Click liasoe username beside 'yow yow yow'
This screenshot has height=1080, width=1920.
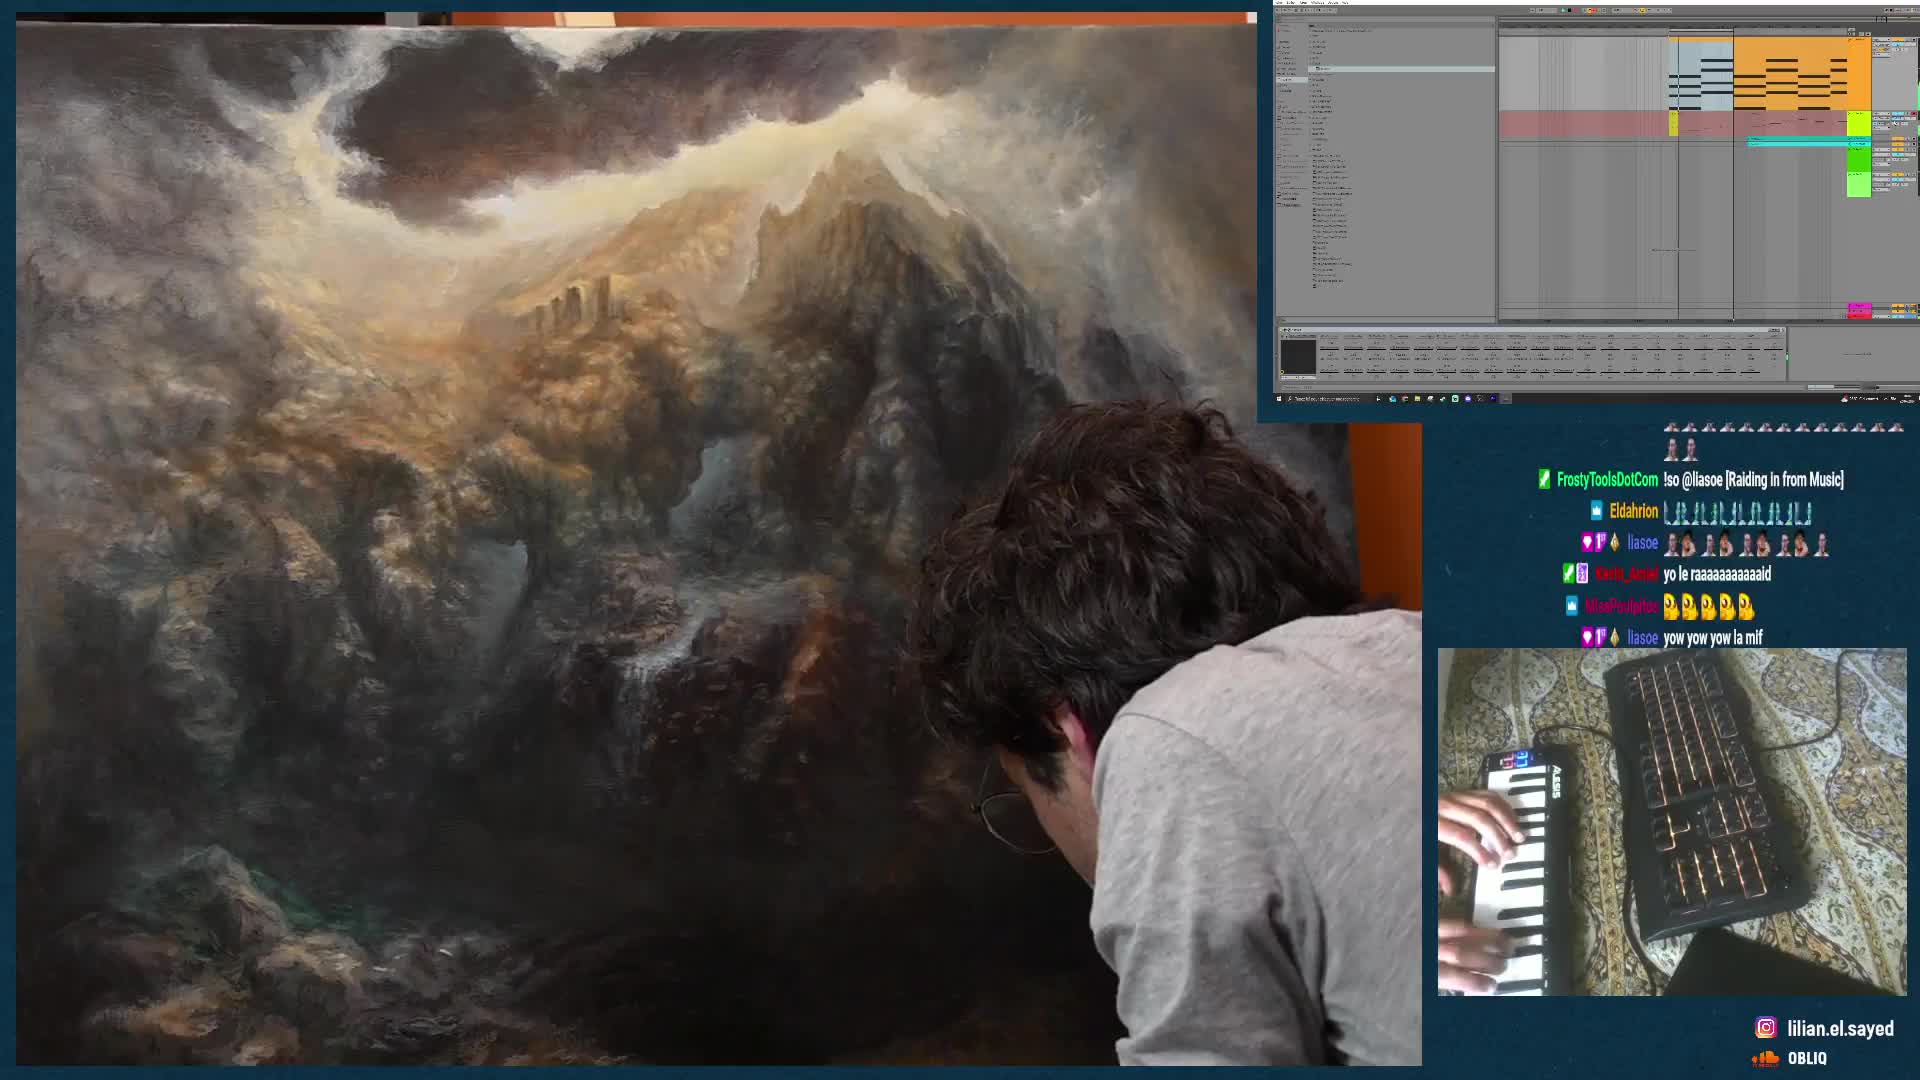[1642, 638]
